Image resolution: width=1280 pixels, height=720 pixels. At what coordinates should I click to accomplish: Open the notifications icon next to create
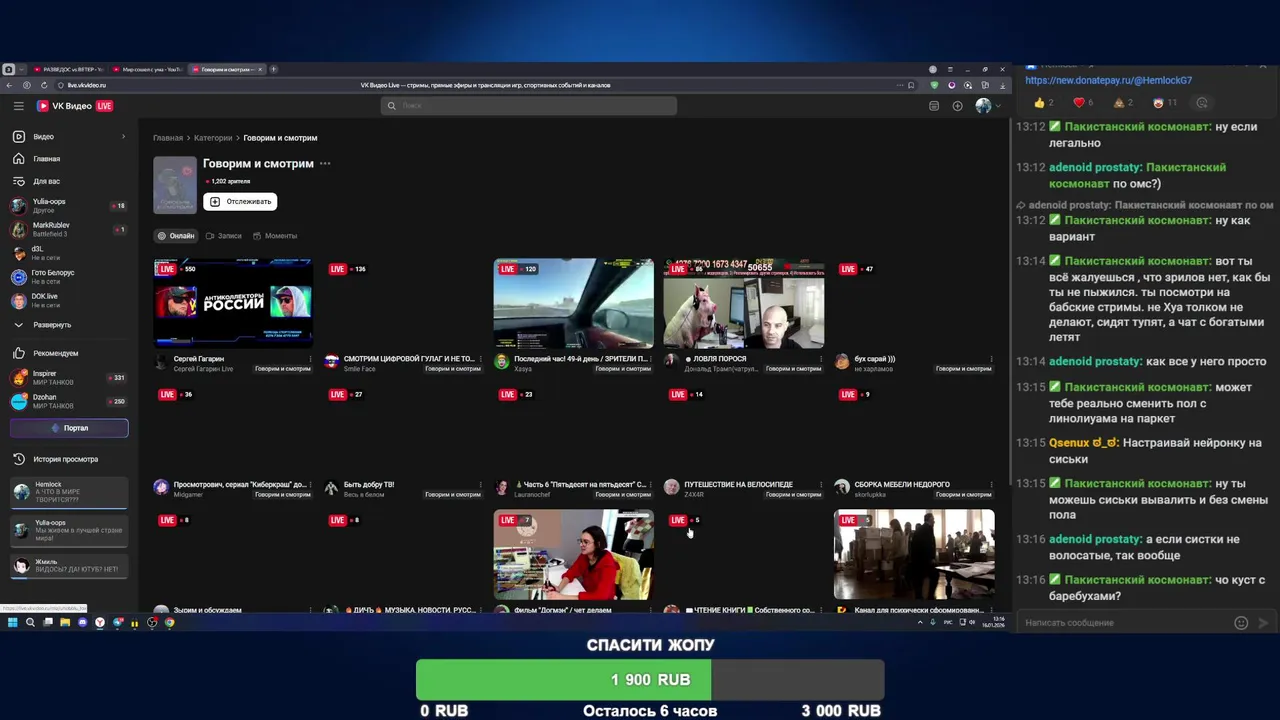click(934, 106)
